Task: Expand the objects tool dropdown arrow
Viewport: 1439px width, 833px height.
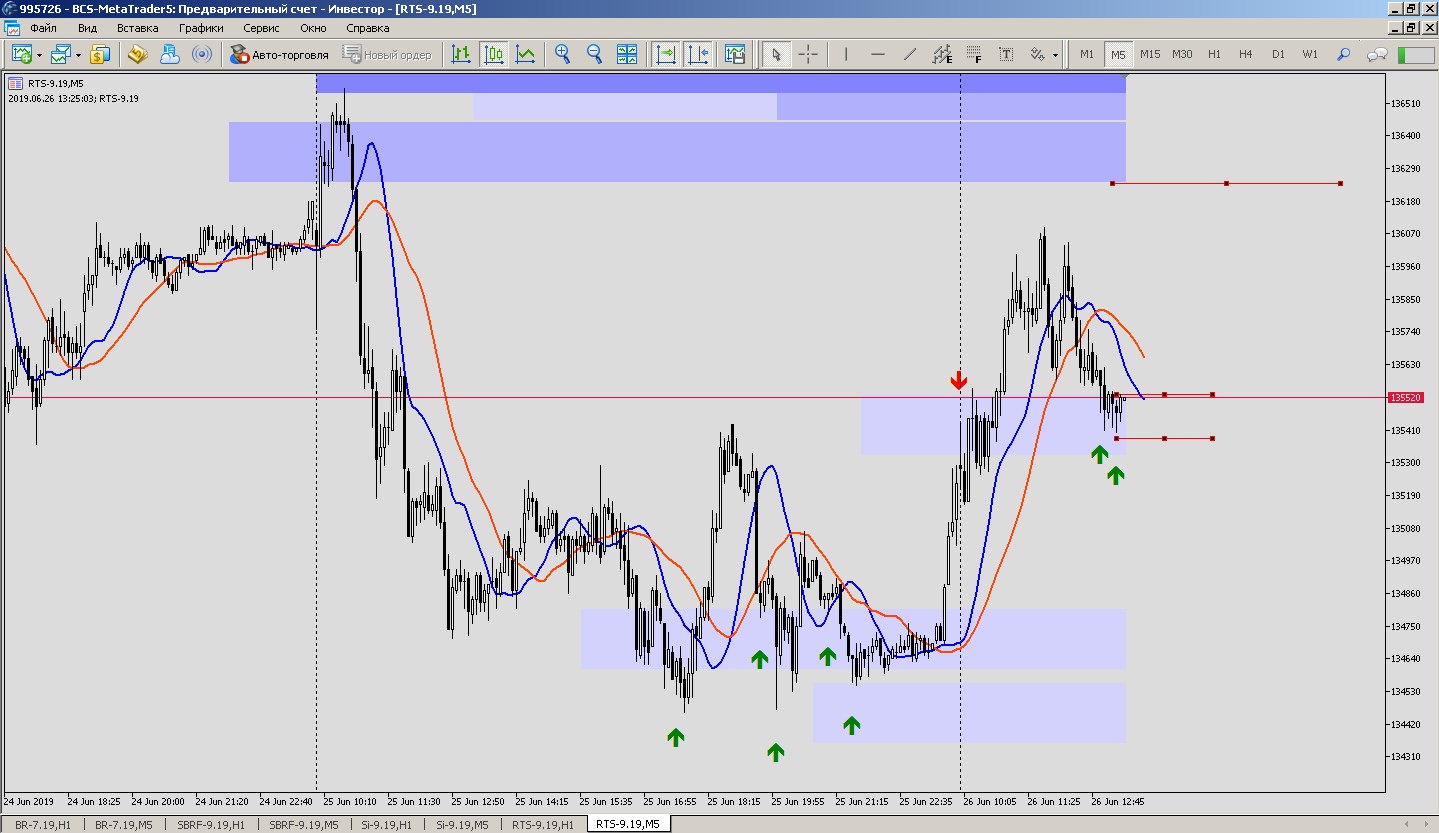Action: tap(1056, 55)
